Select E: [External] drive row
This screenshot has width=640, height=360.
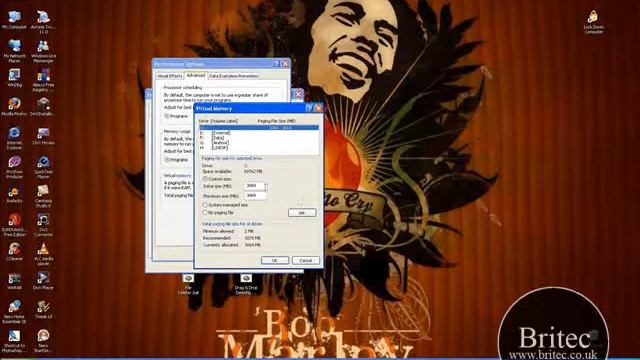point(259,133)
